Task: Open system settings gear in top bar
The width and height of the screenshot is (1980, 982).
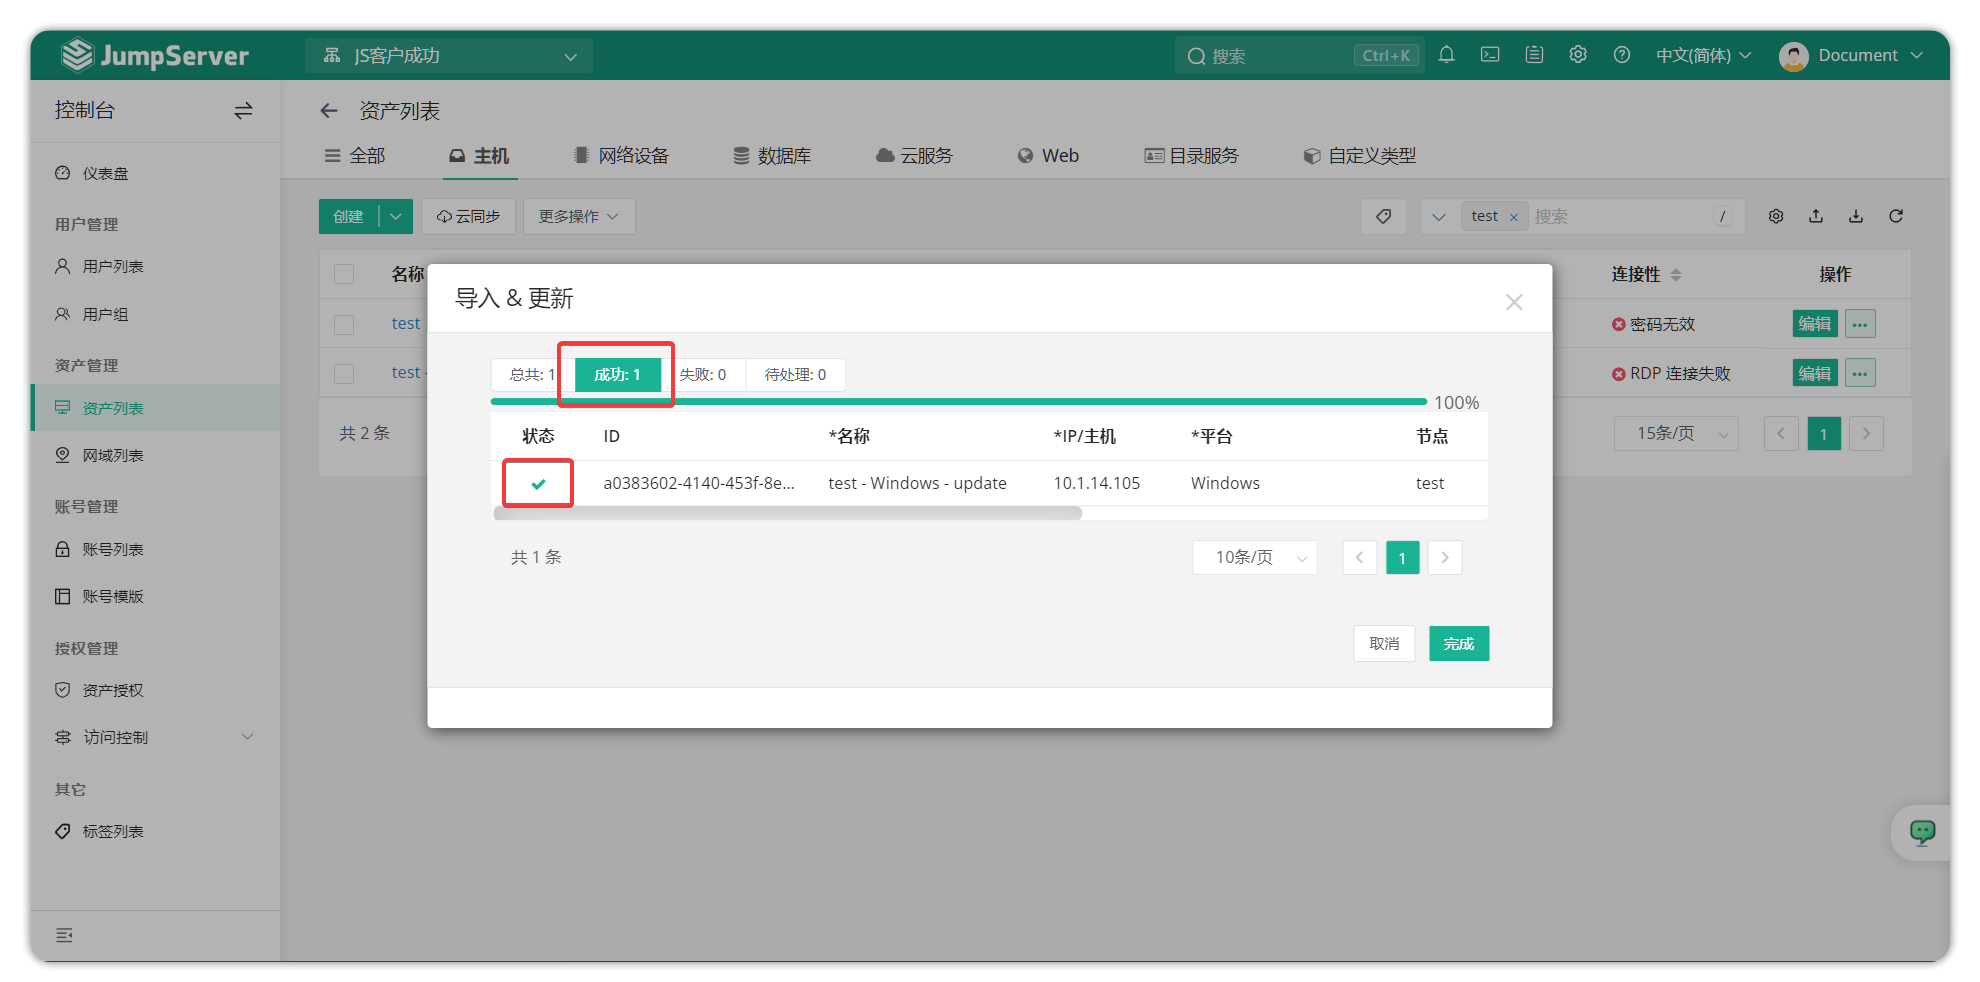Action: click(1578, 55)
